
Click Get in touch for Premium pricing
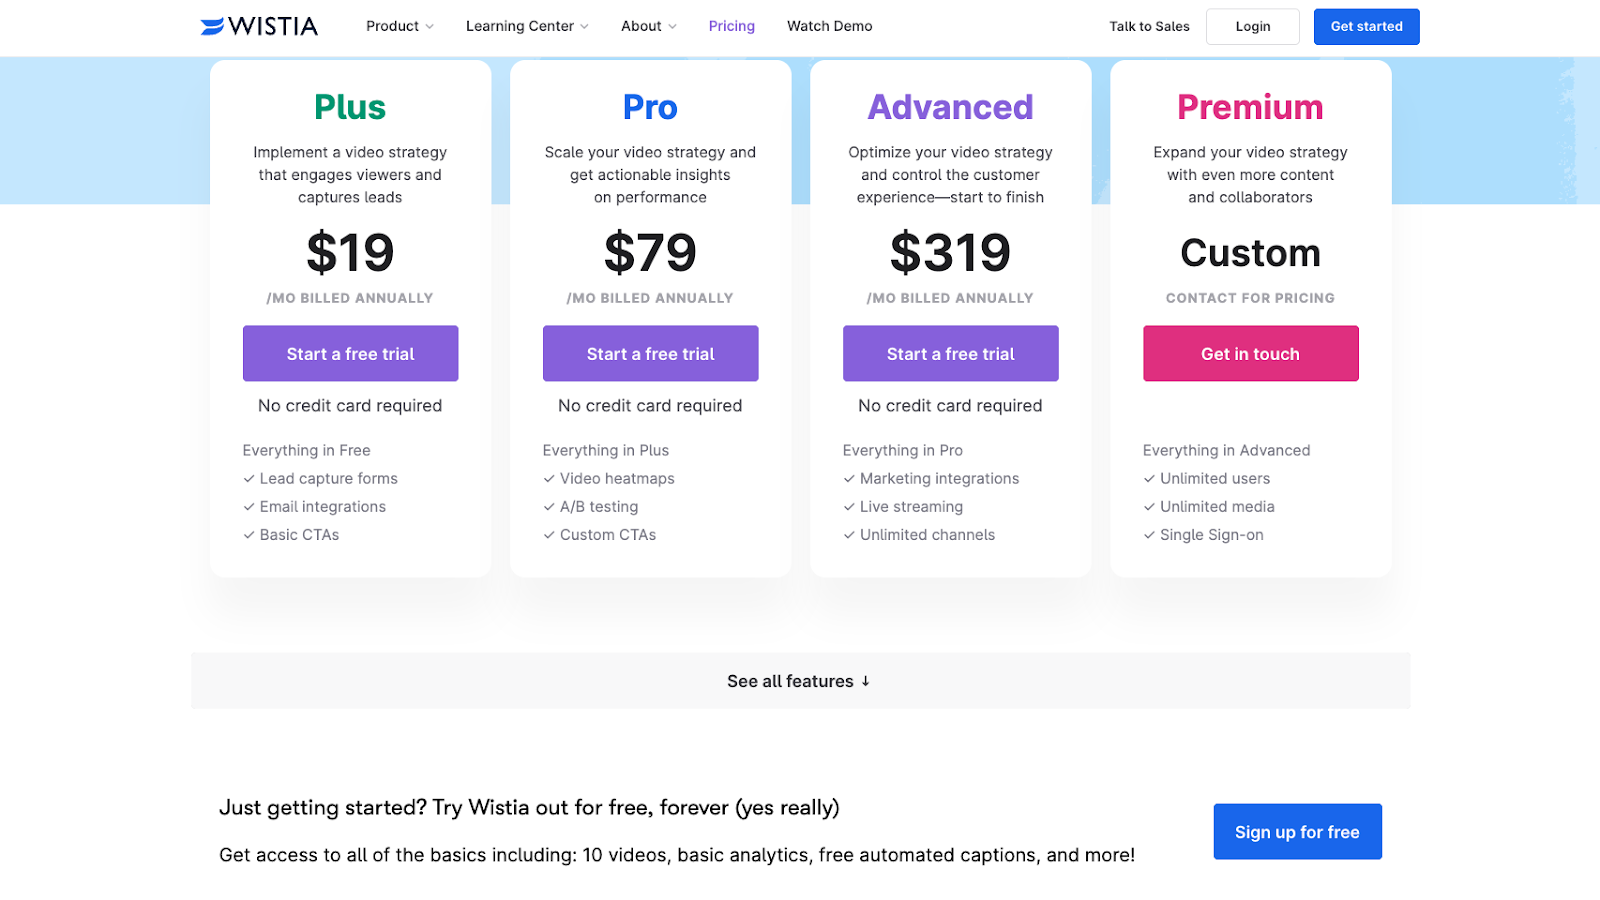pyautogui.click(x=1250, y=353)
